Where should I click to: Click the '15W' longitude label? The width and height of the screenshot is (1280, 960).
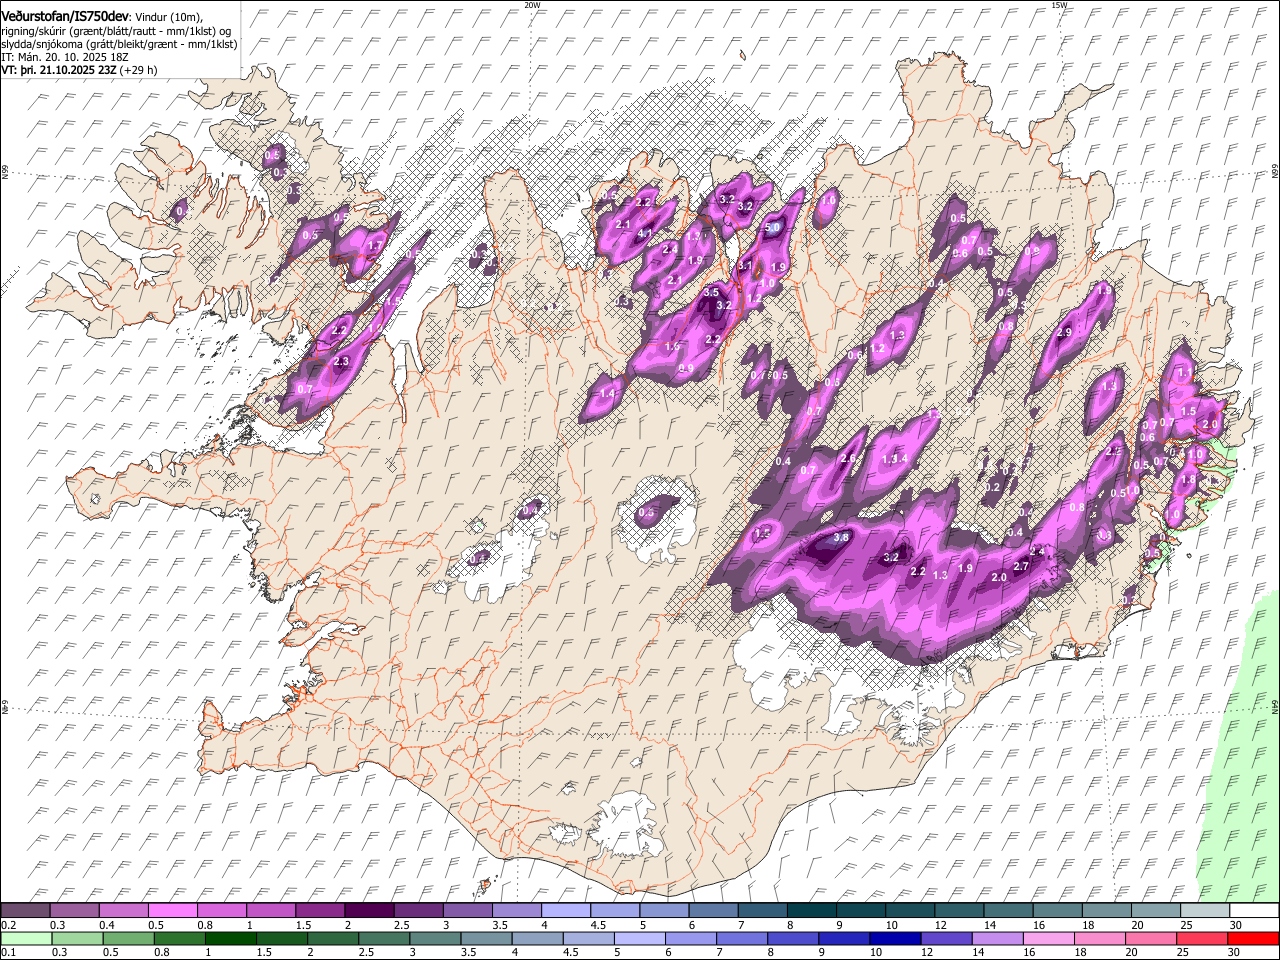(1059, 5)
